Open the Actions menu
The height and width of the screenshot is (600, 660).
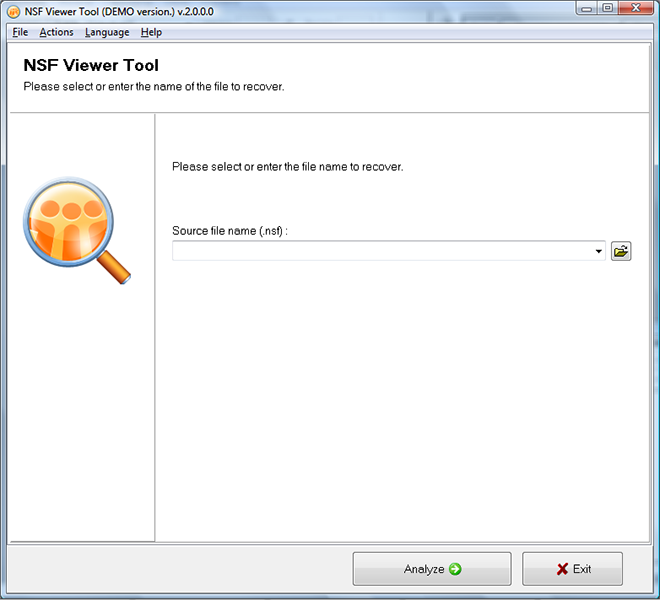click(56, 32)
